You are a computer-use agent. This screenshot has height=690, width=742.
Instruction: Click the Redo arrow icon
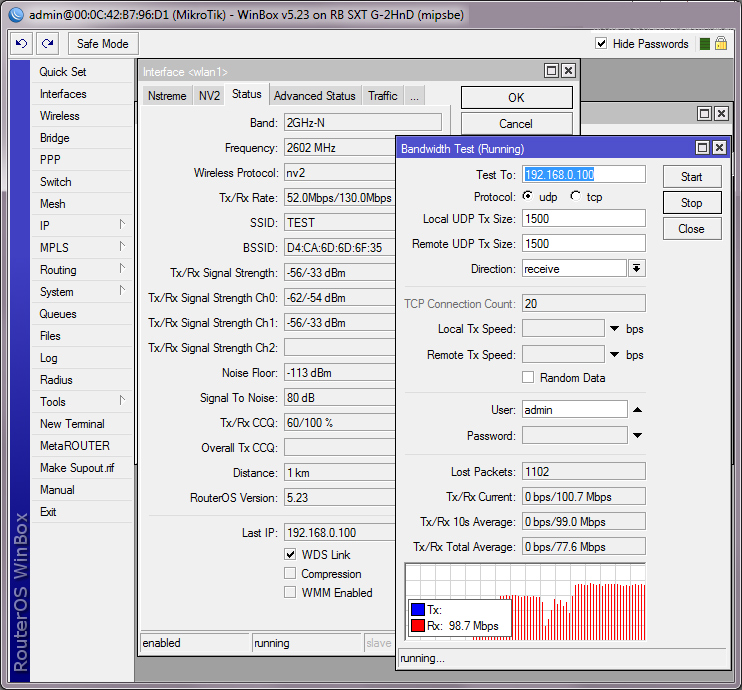[x=47, y=44]
